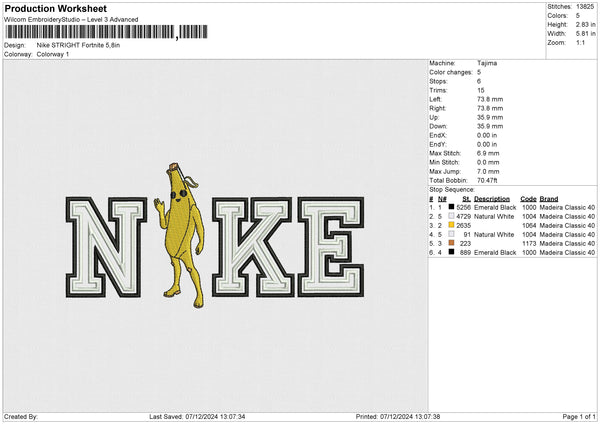
Task: Click the embroidered letter N in the preview
Action: 106,247
